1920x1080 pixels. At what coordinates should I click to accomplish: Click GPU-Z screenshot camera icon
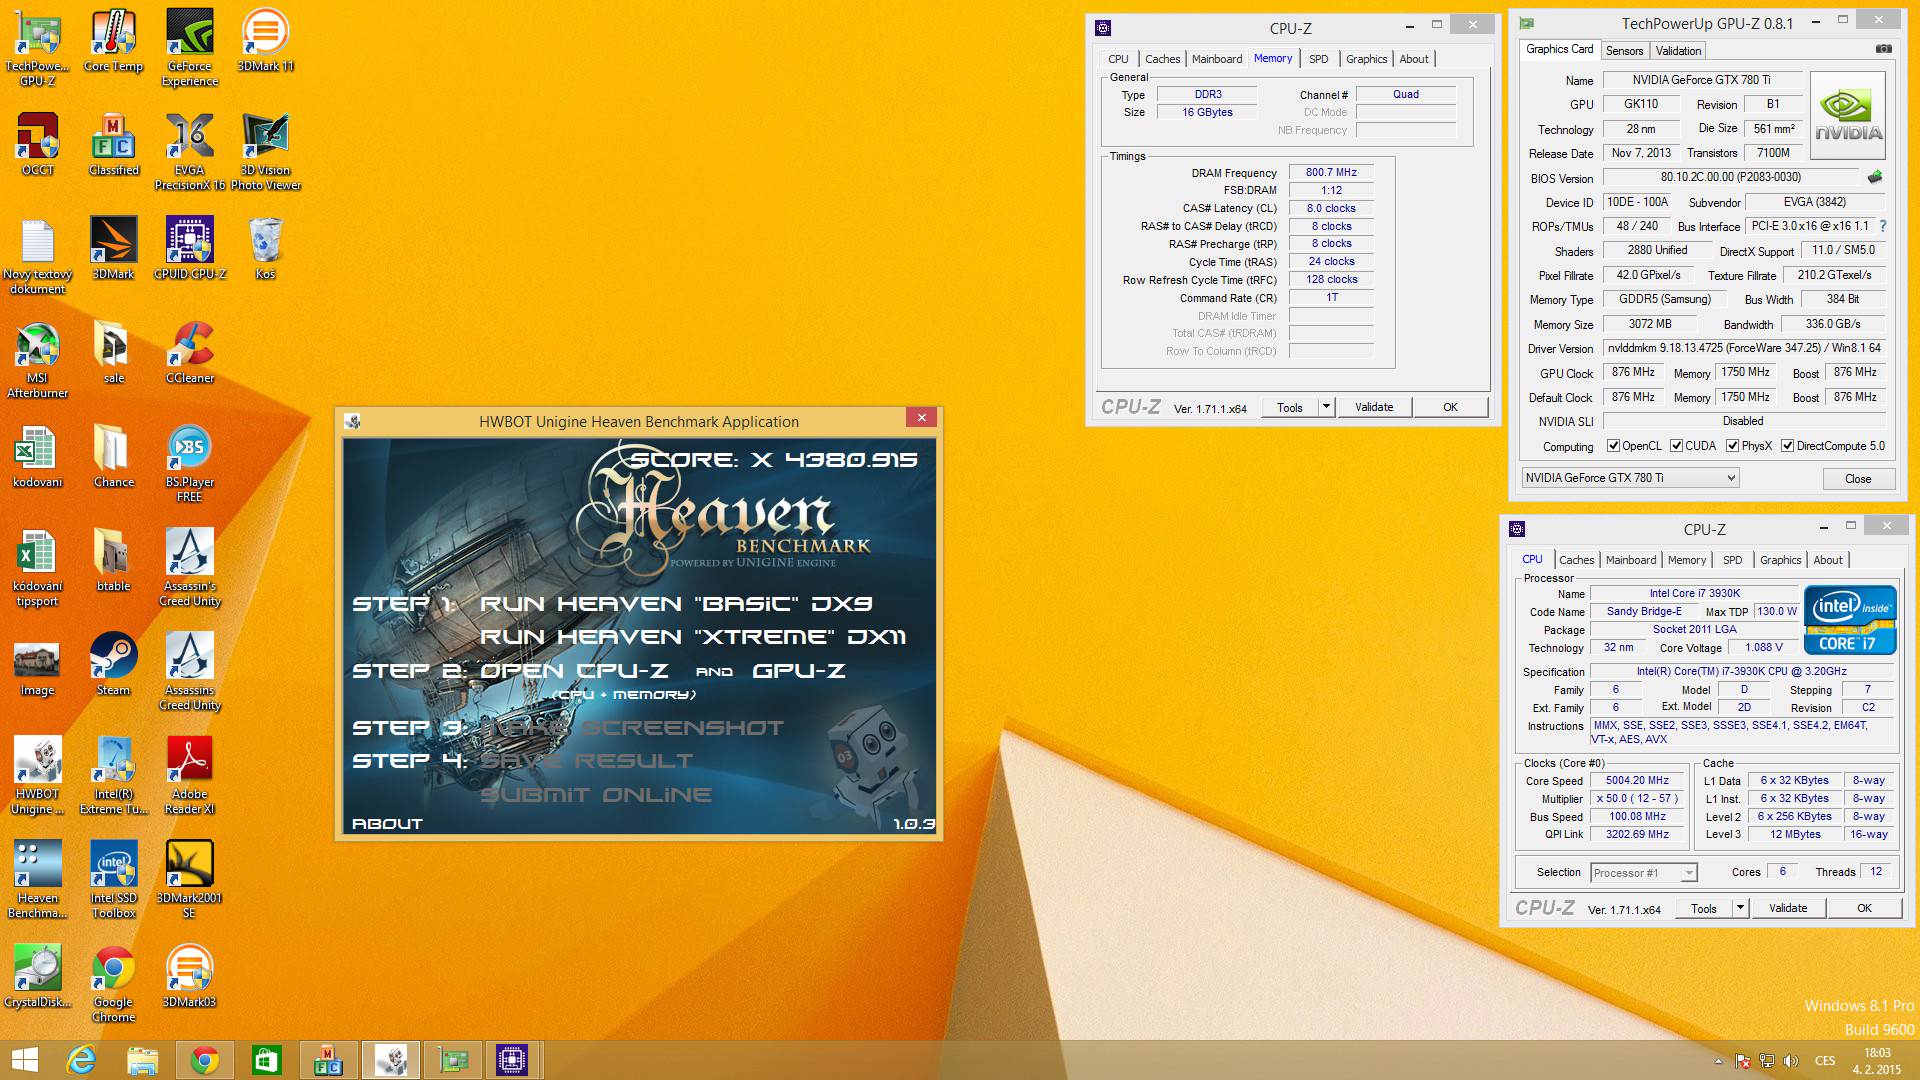tap(1883, 49)
